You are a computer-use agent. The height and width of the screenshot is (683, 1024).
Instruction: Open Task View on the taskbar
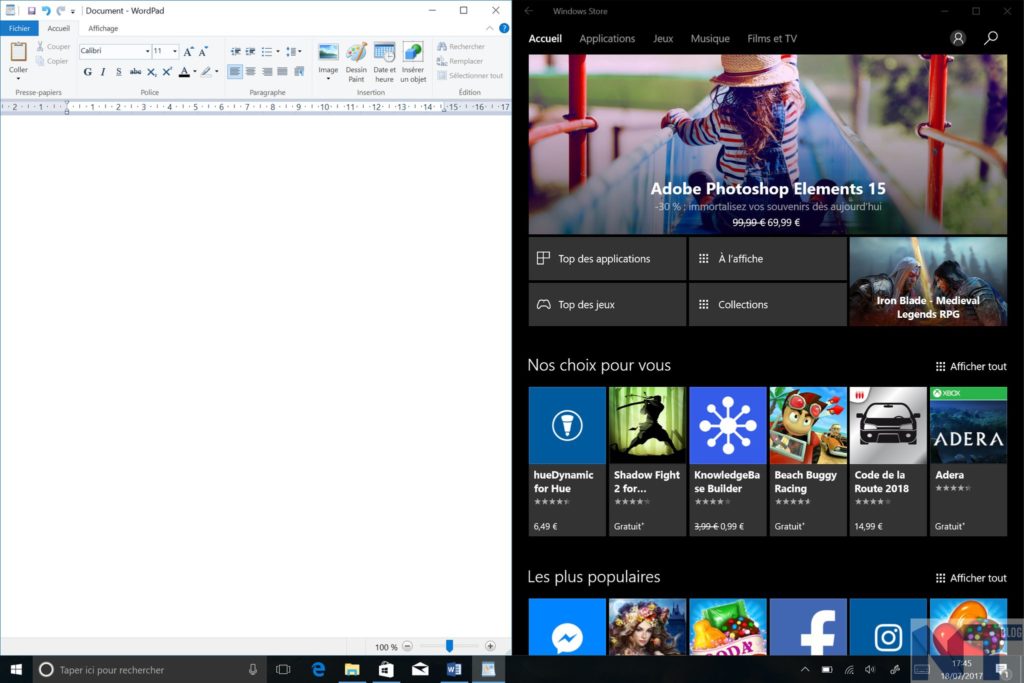tap(283, 669)
